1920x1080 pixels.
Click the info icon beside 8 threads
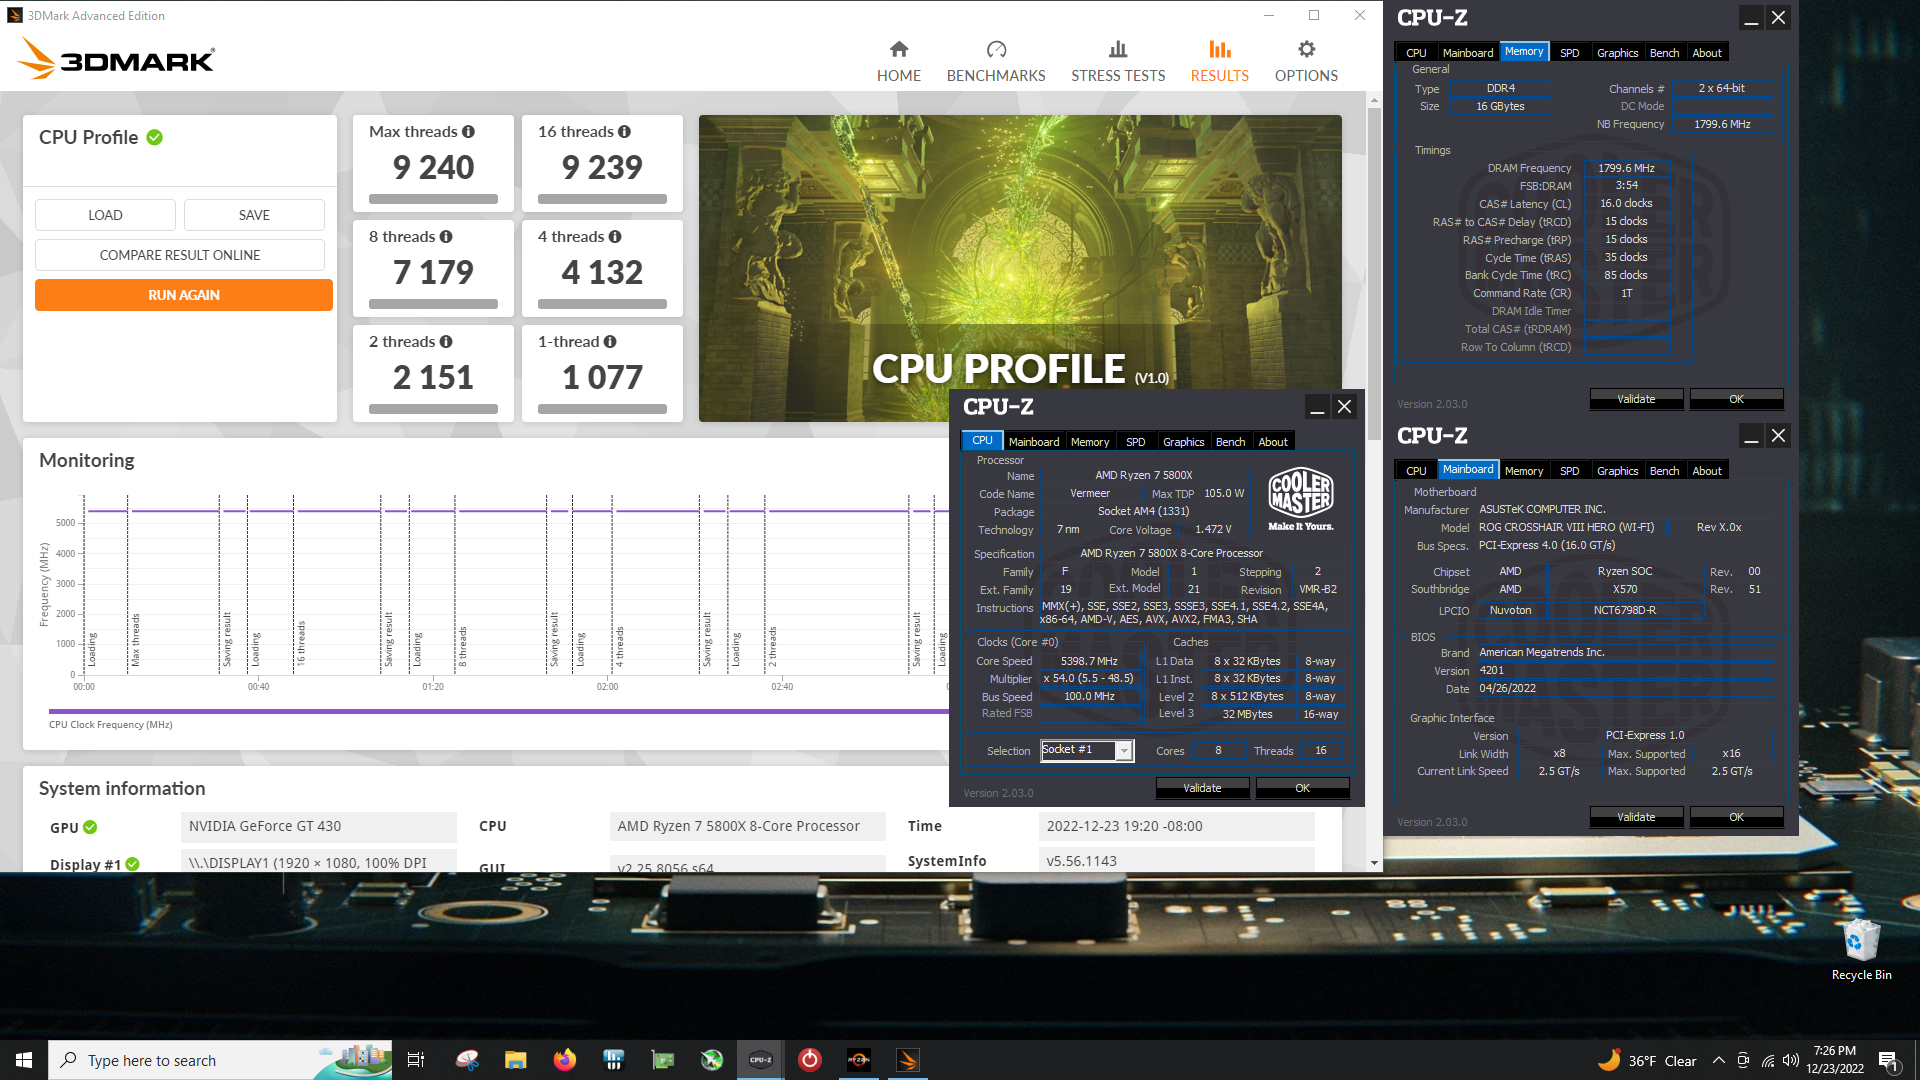tap(446, 237)
